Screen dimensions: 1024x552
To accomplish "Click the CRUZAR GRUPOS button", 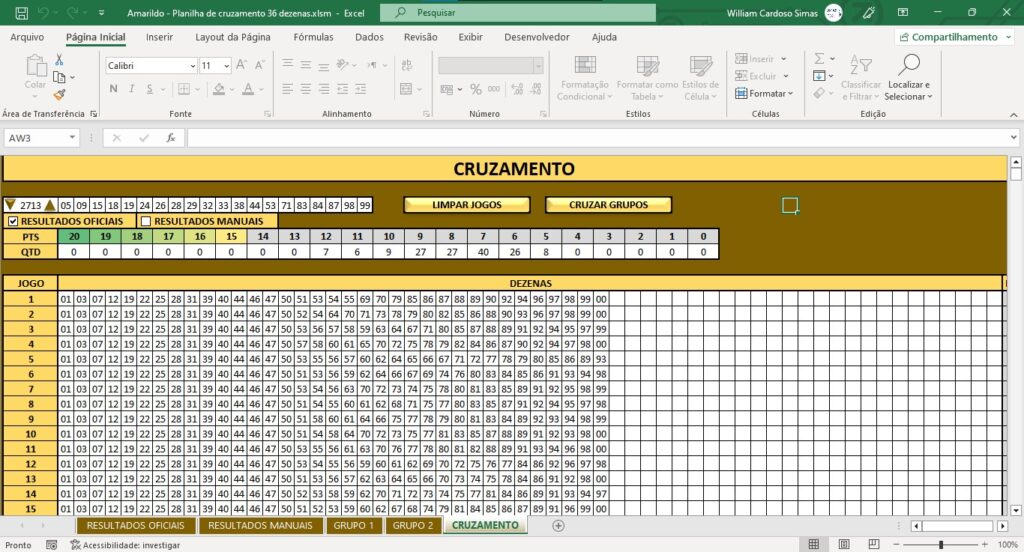I will 608,205.
